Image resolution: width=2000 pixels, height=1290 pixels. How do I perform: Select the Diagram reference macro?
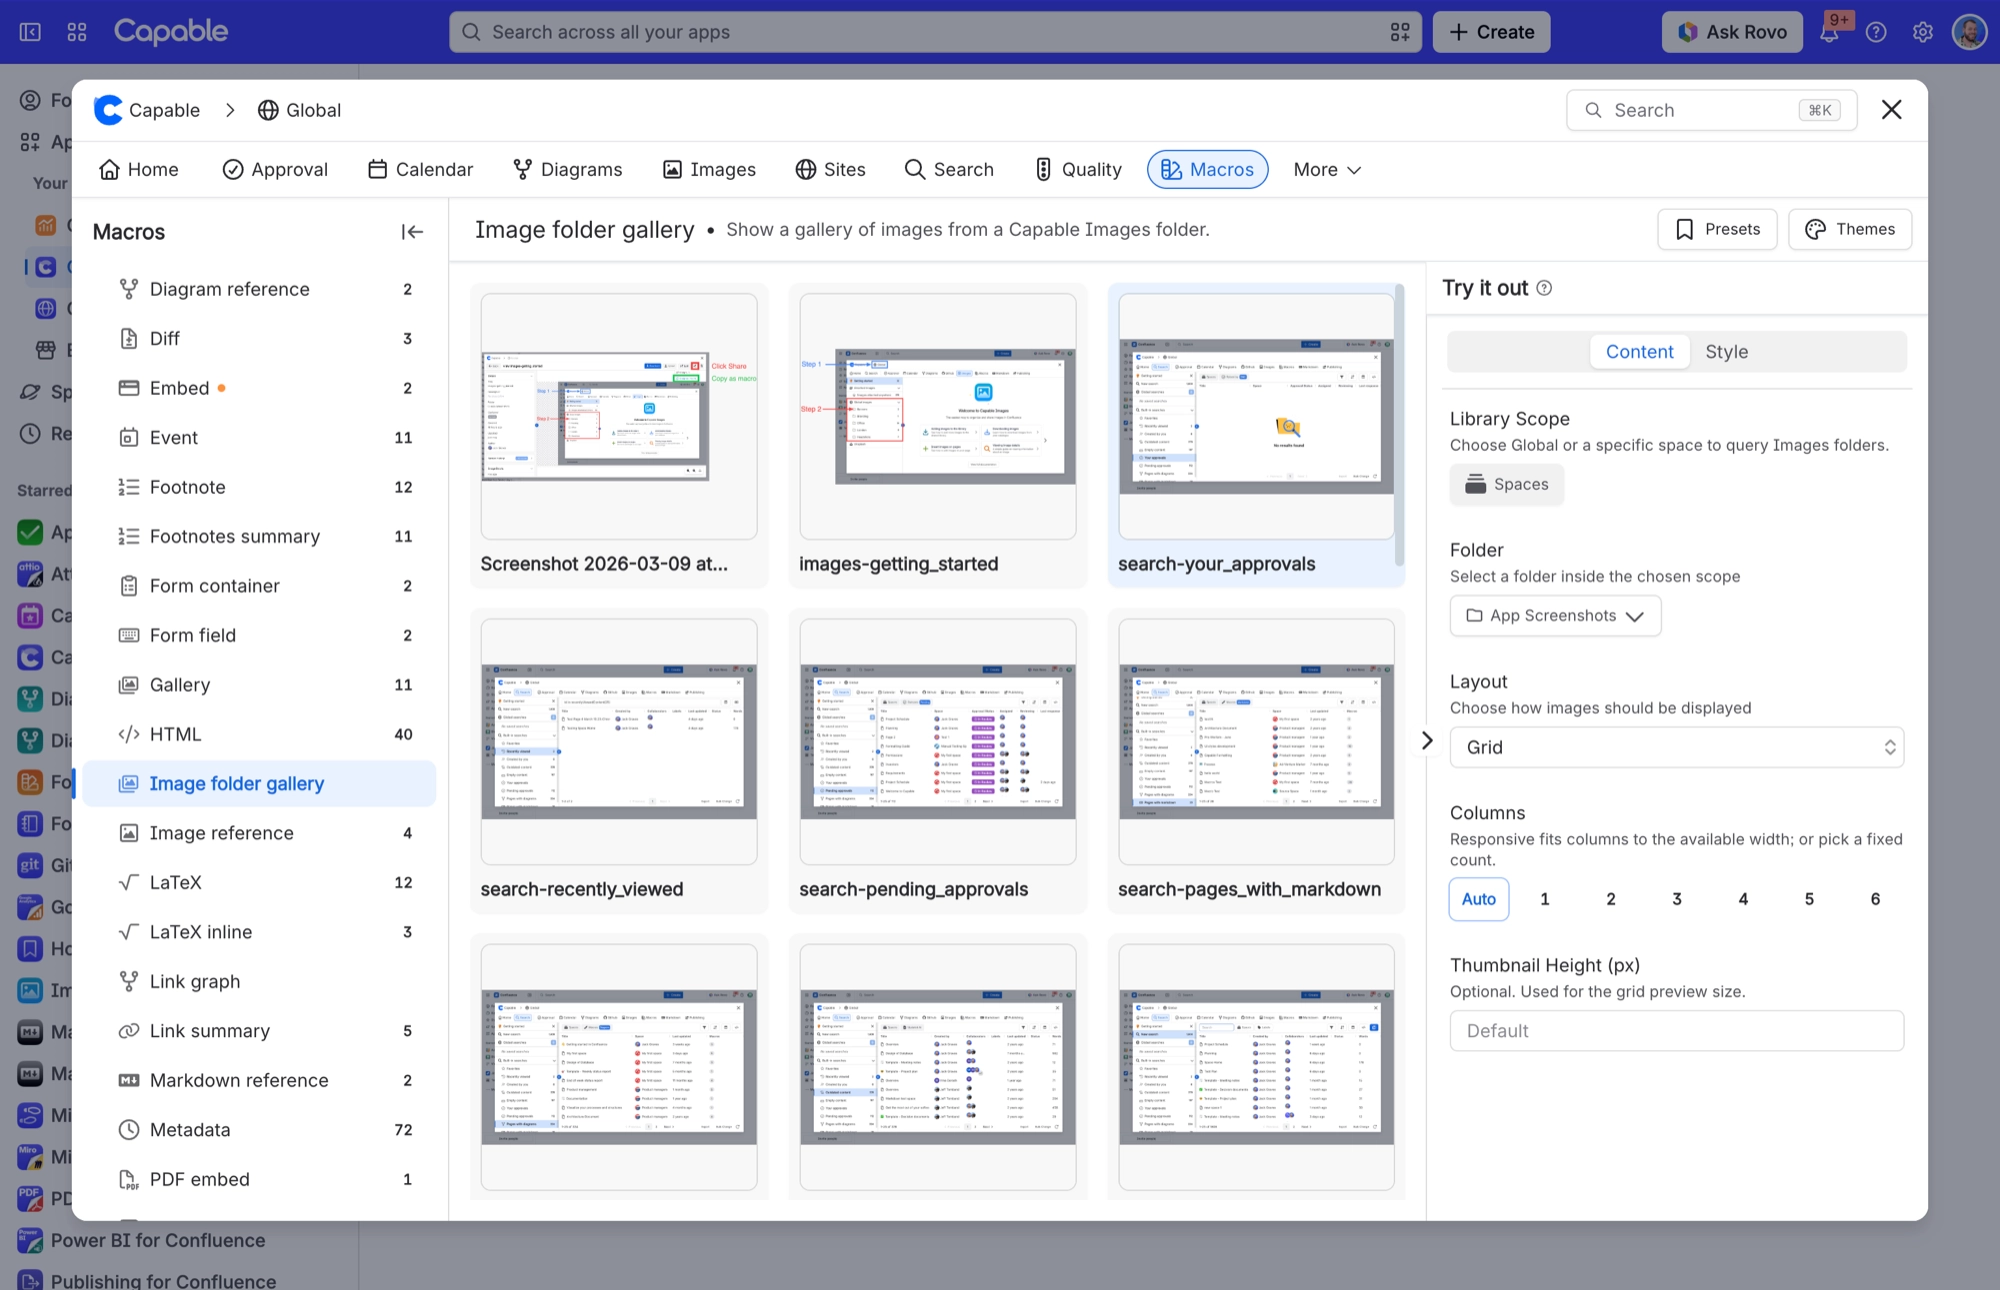pyautogui.click(x=260, y=289)
